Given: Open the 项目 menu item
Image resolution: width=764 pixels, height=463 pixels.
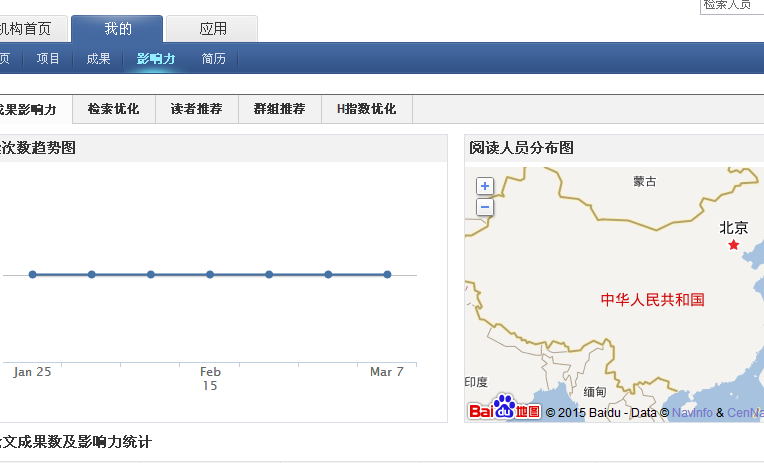Looking at the screenshot, I should click(48, 58).
